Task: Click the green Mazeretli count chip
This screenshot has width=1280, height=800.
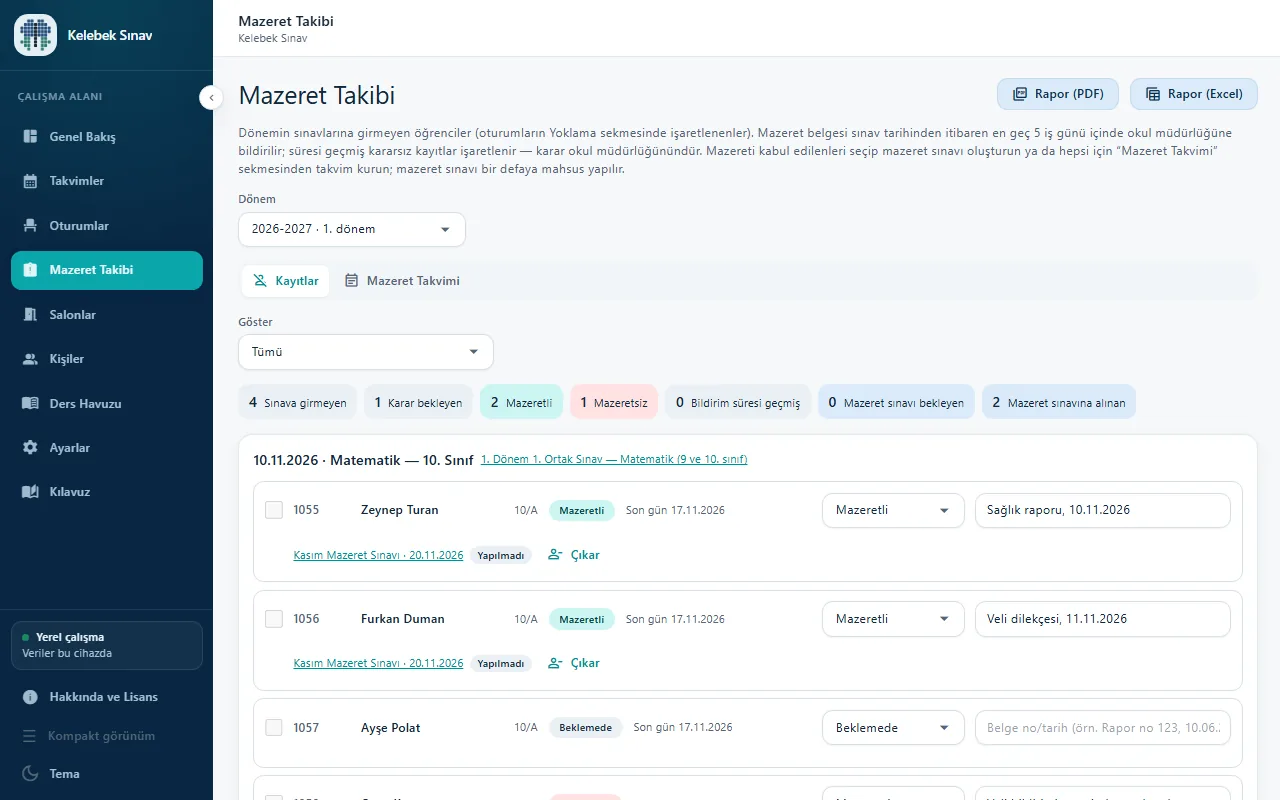Action: [x=521, y=402]
